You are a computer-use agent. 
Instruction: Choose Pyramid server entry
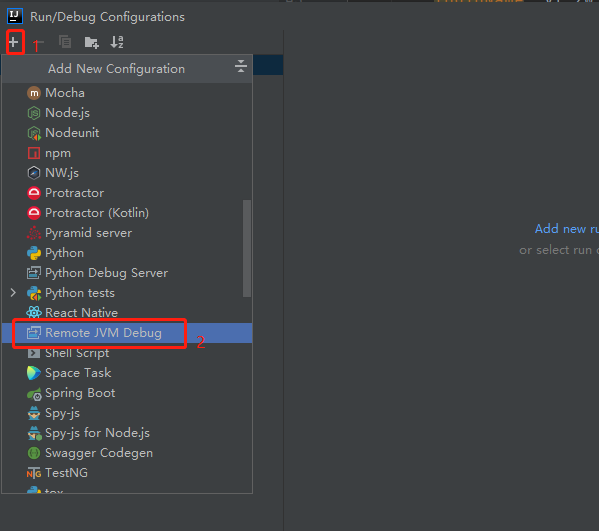[x=127, y=233]
